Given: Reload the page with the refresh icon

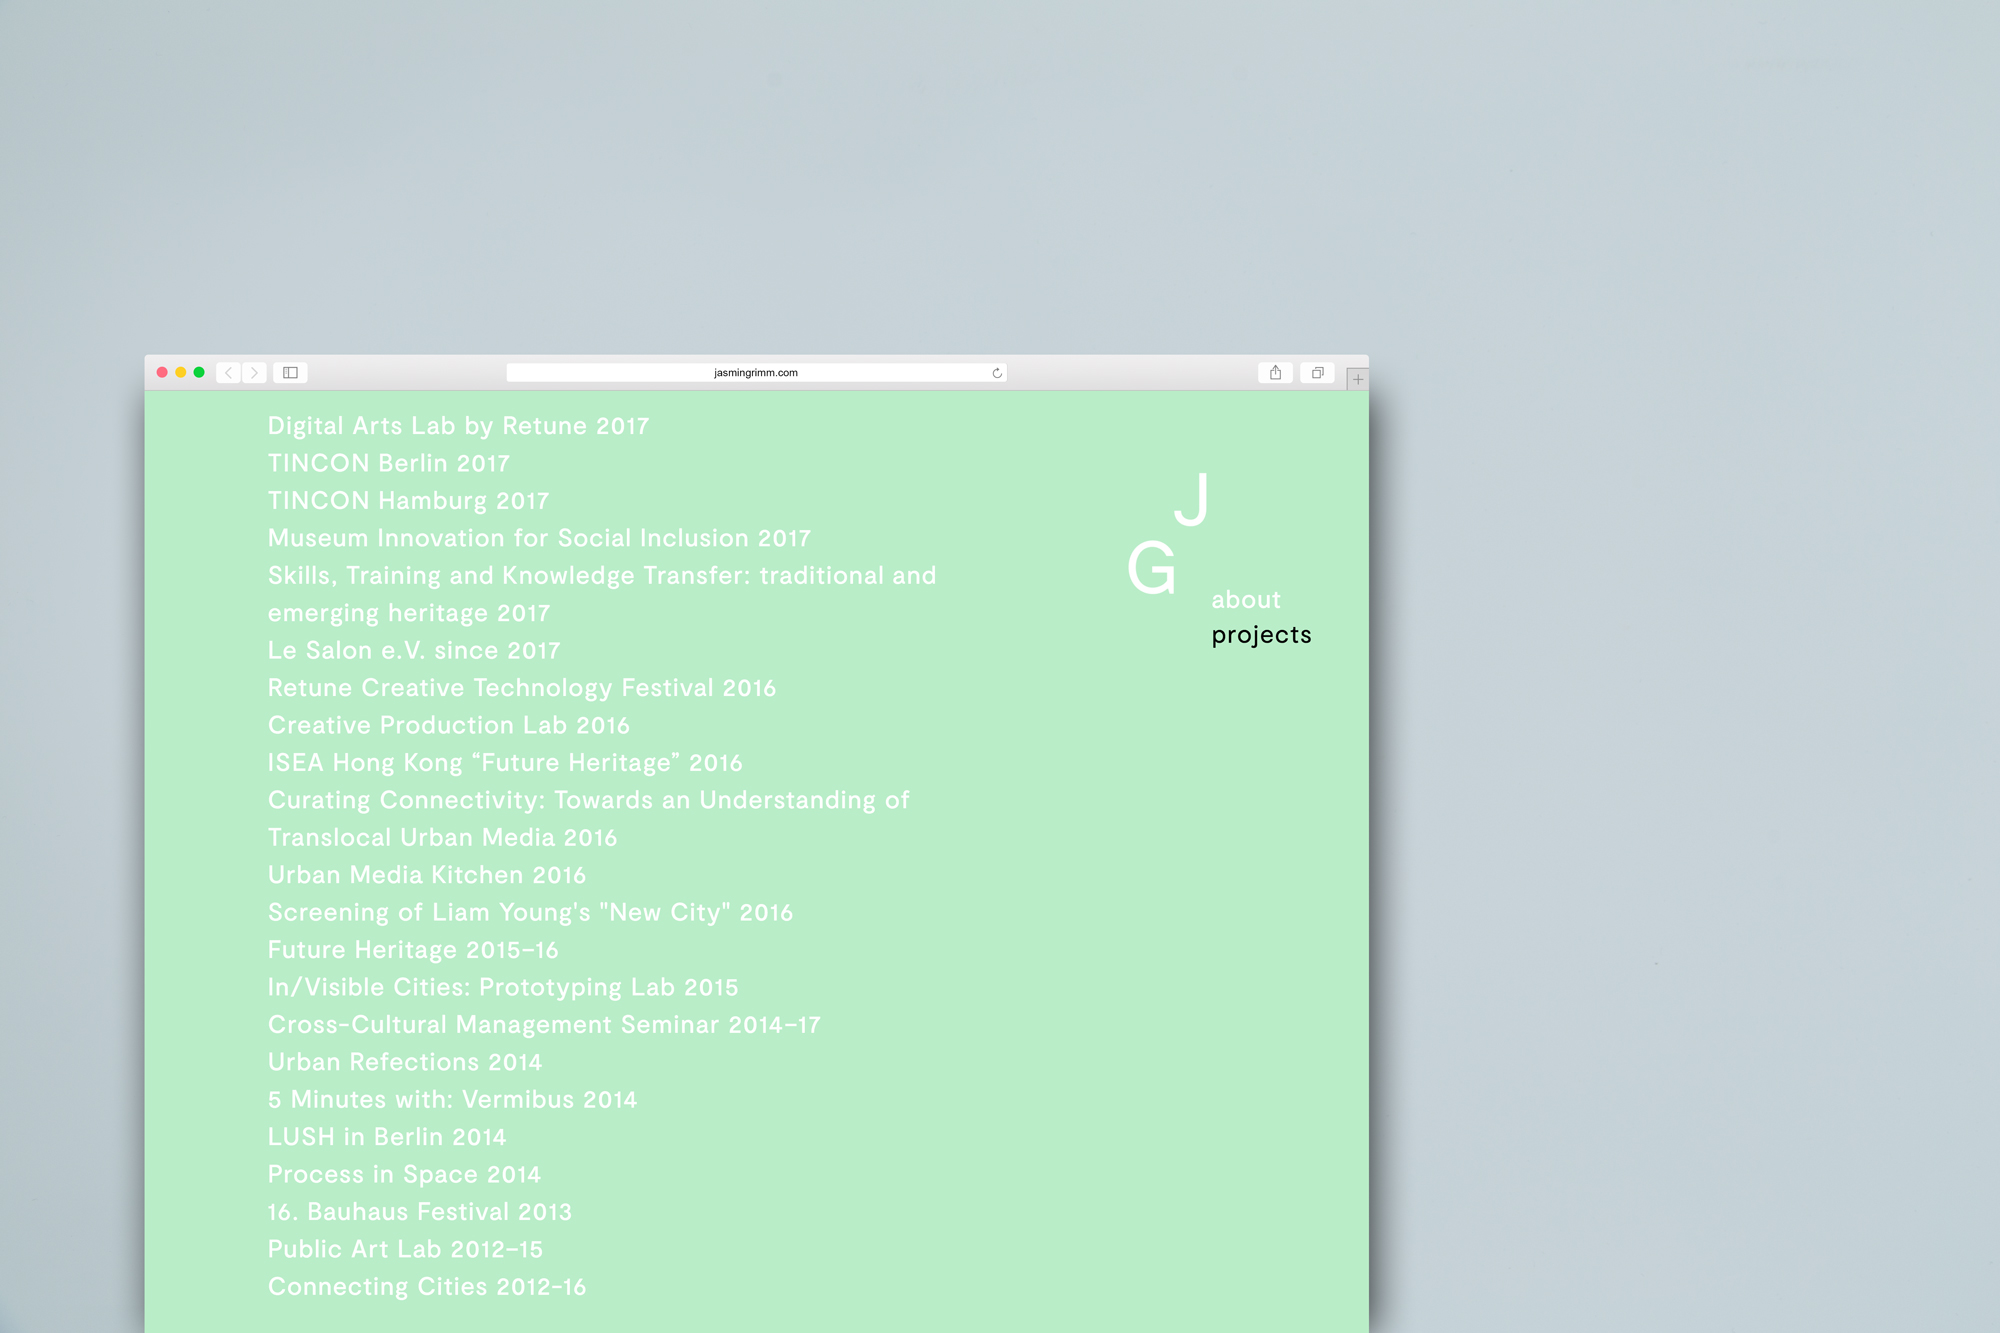Looking at the screenshot, I should pyautogui.click(x=997, y=373).
